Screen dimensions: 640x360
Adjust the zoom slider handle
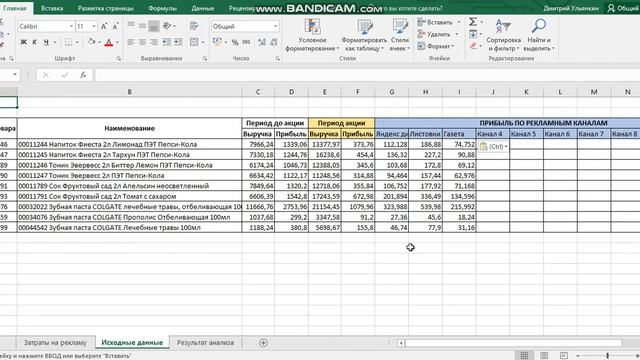click(x=607, y=356)
